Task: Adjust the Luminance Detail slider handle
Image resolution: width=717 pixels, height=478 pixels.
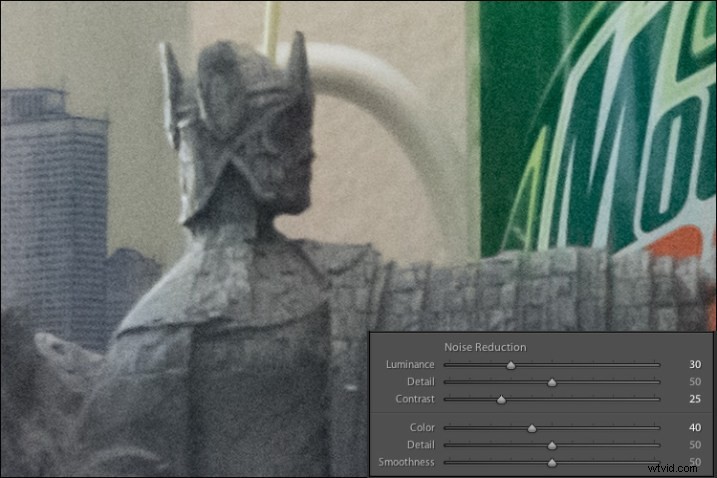Action: (x=552, y=382)
